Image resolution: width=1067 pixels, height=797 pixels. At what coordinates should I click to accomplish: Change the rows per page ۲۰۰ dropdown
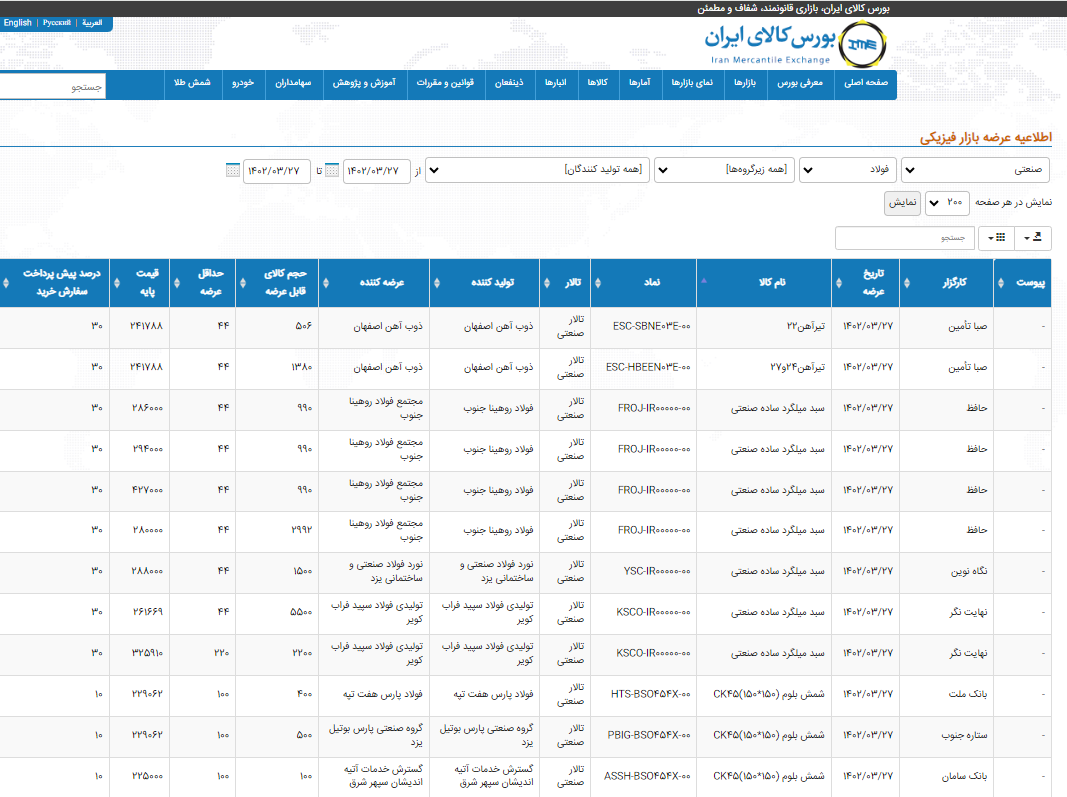tap(947, 203)
